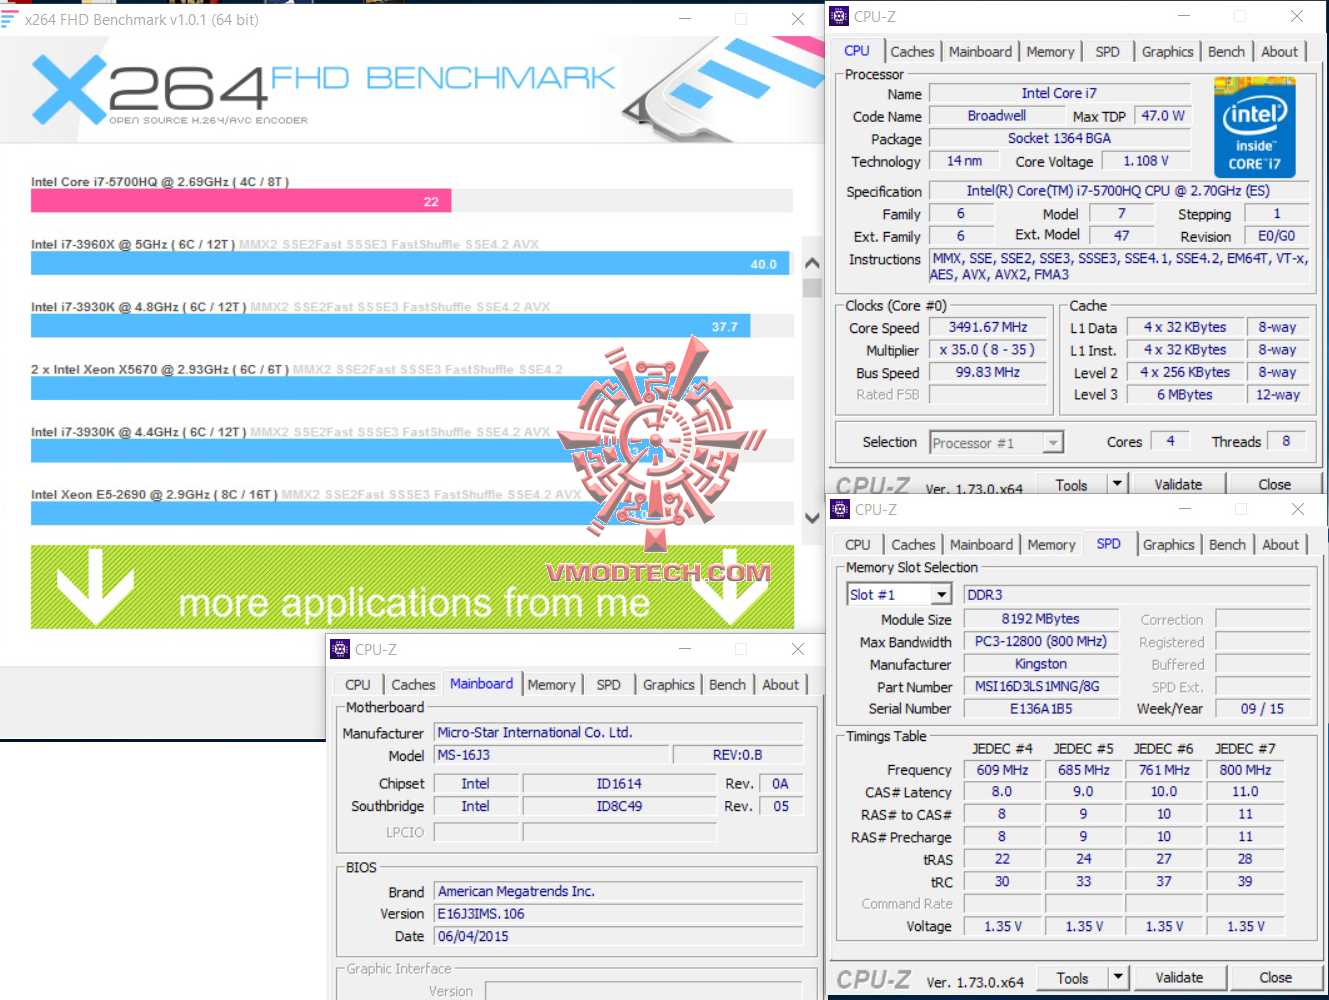The image size is (1329, 1000).
Task: Click the motherboard Model value "MS-16J3"
Action: pyautogui.click(x=551, y=755)
